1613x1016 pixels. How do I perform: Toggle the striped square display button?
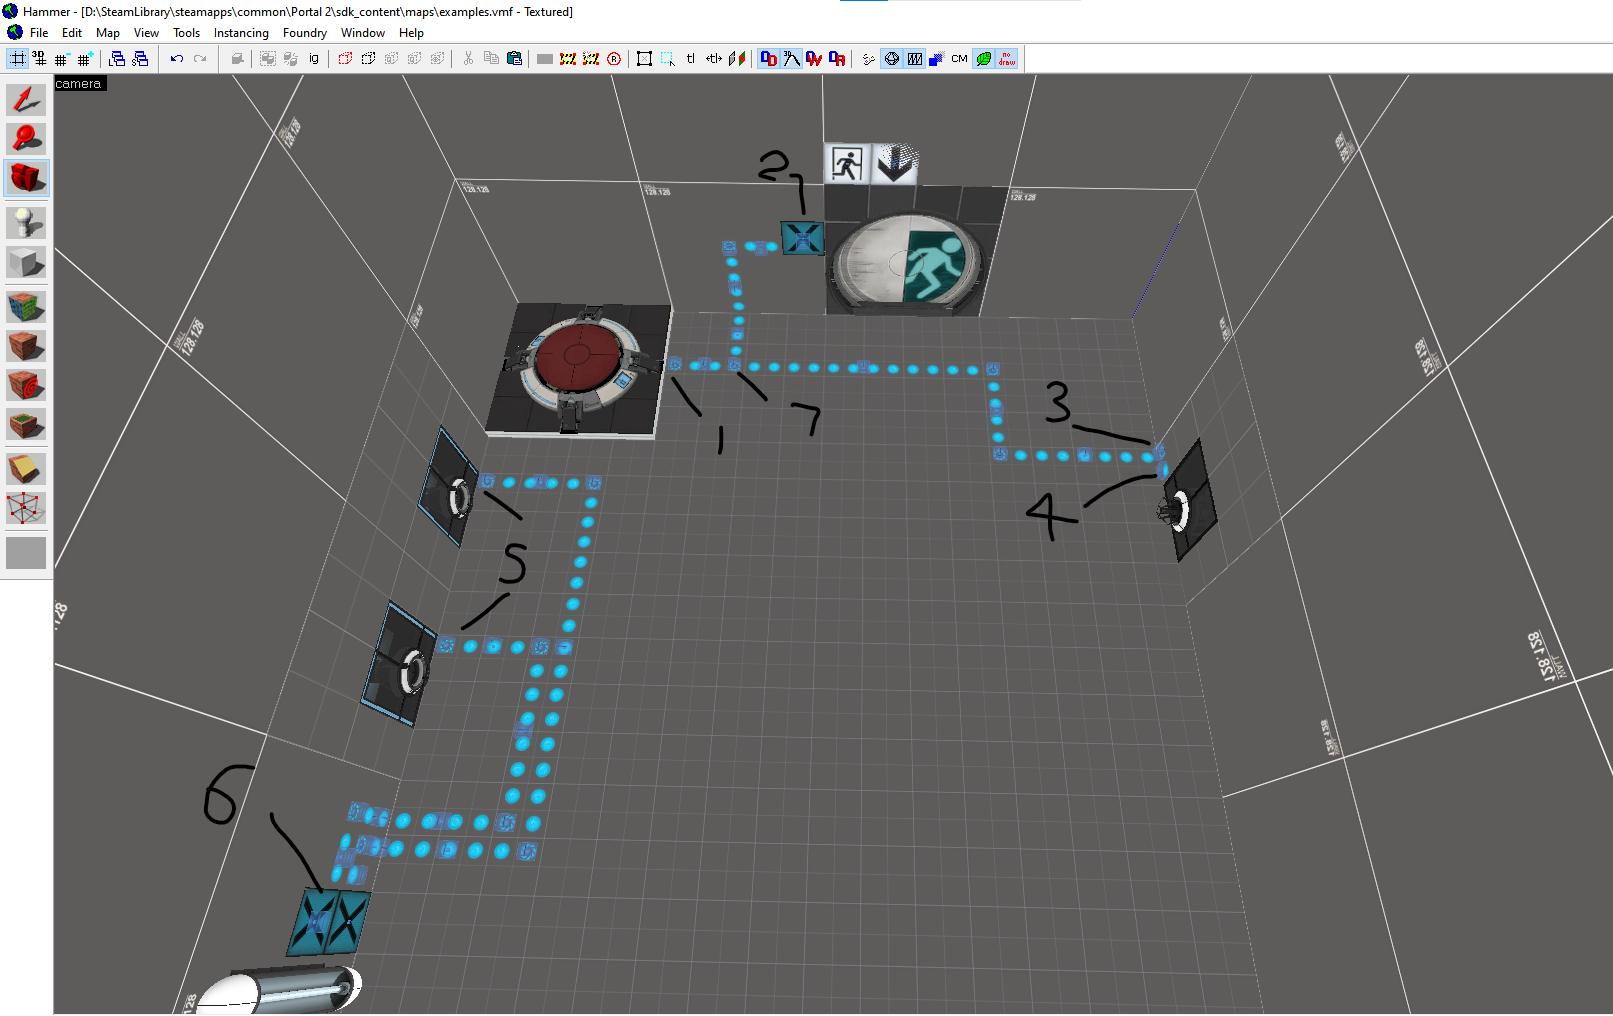click(x=914, y=59)
